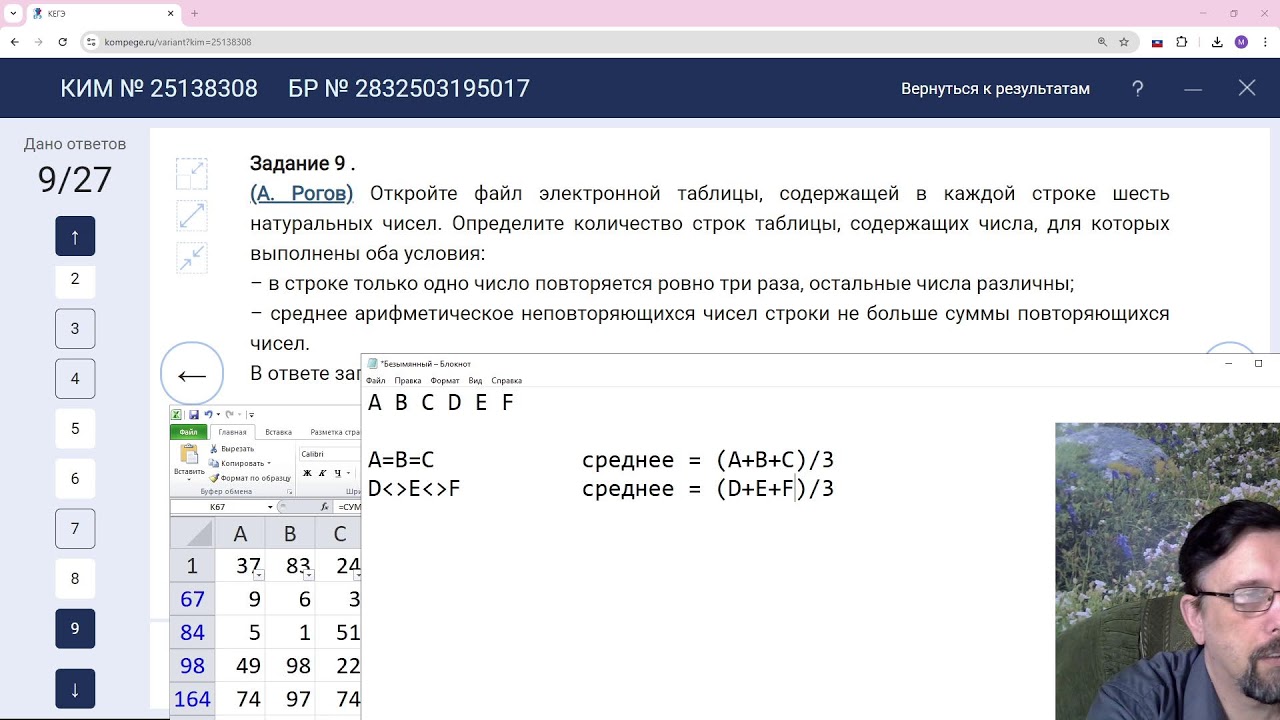Open Excel Файл tab
The image size is (1280, 720).
click(x=188, y=432)
